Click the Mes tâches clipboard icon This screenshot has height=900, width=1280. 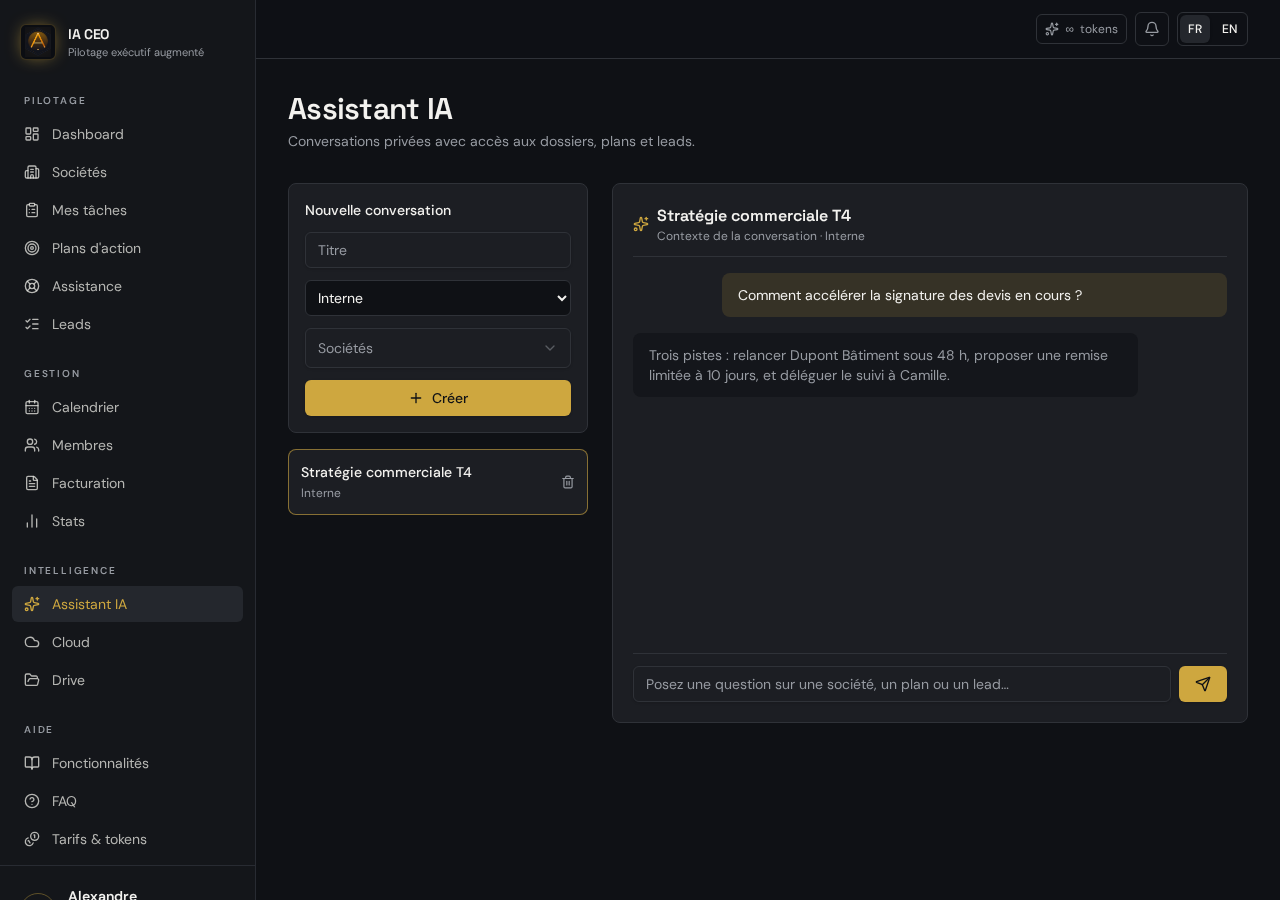32,210
